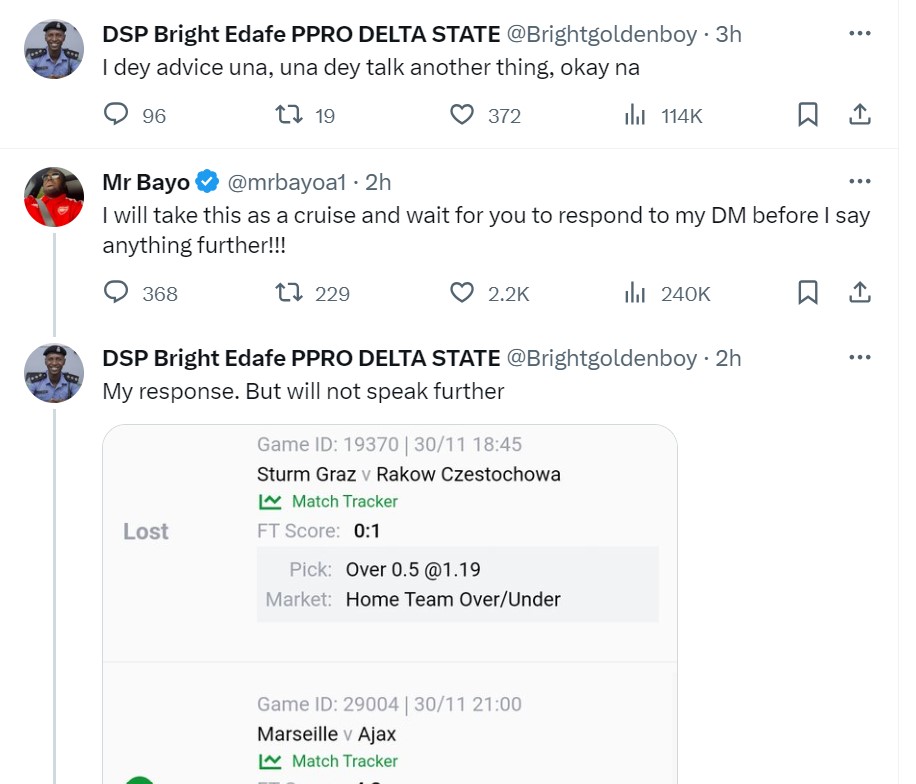Image resolution: width=916 pixels, height=784 pixels.
Task: Bookmark Mr Bayo's tweet
Action: click(808, 292)
